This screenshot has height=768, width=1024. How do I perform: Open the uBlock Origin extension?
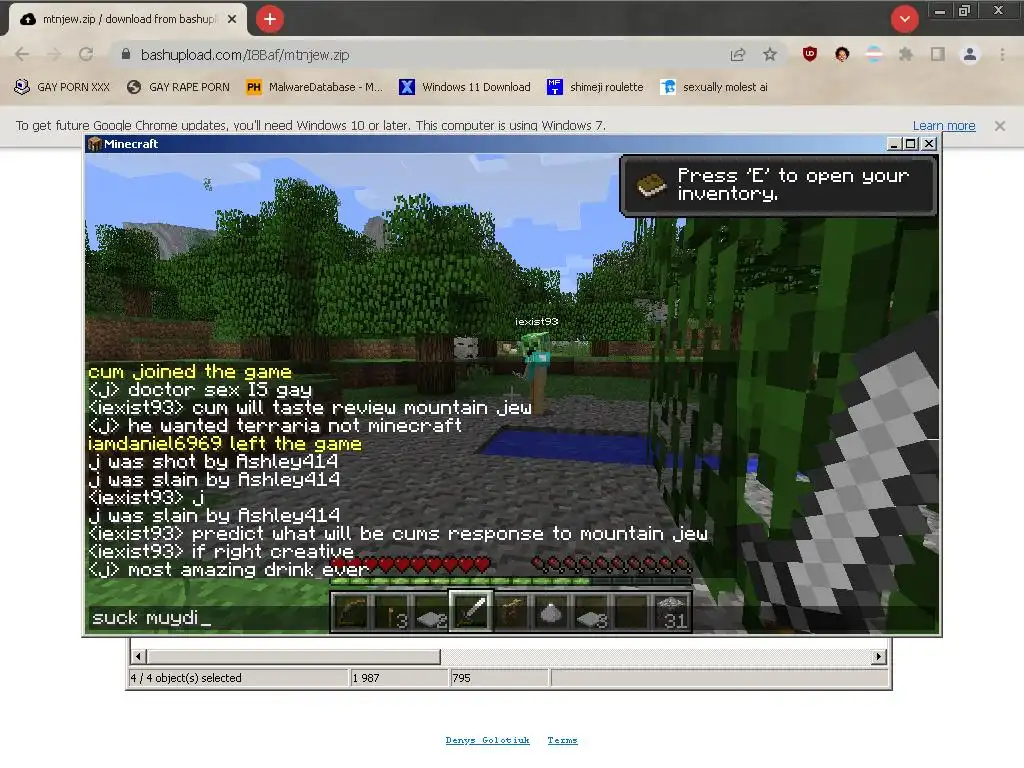pyautogui.click(x=810, y=55)
